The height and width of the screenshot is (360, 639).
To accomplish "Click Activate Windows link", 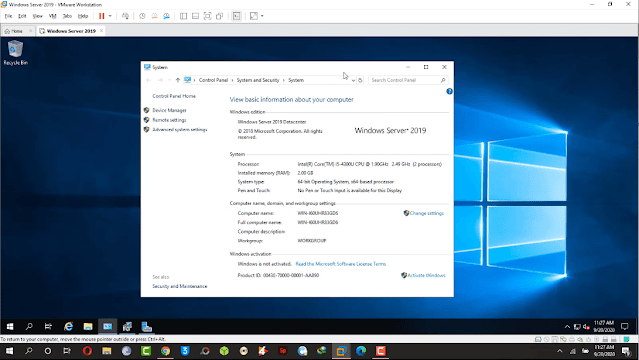I will 426,276.
